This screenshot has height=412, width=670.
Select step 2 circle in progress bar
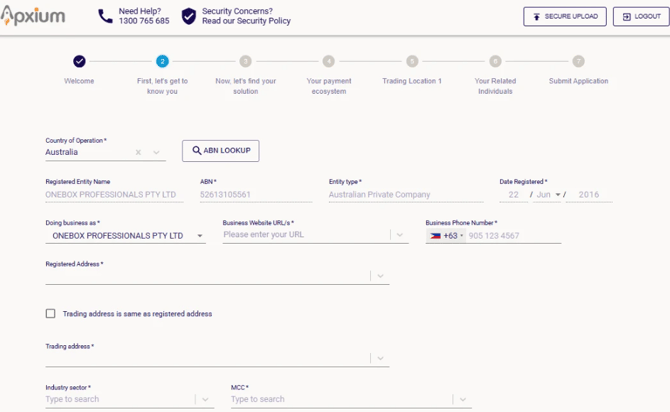click(x=162, y=62)
